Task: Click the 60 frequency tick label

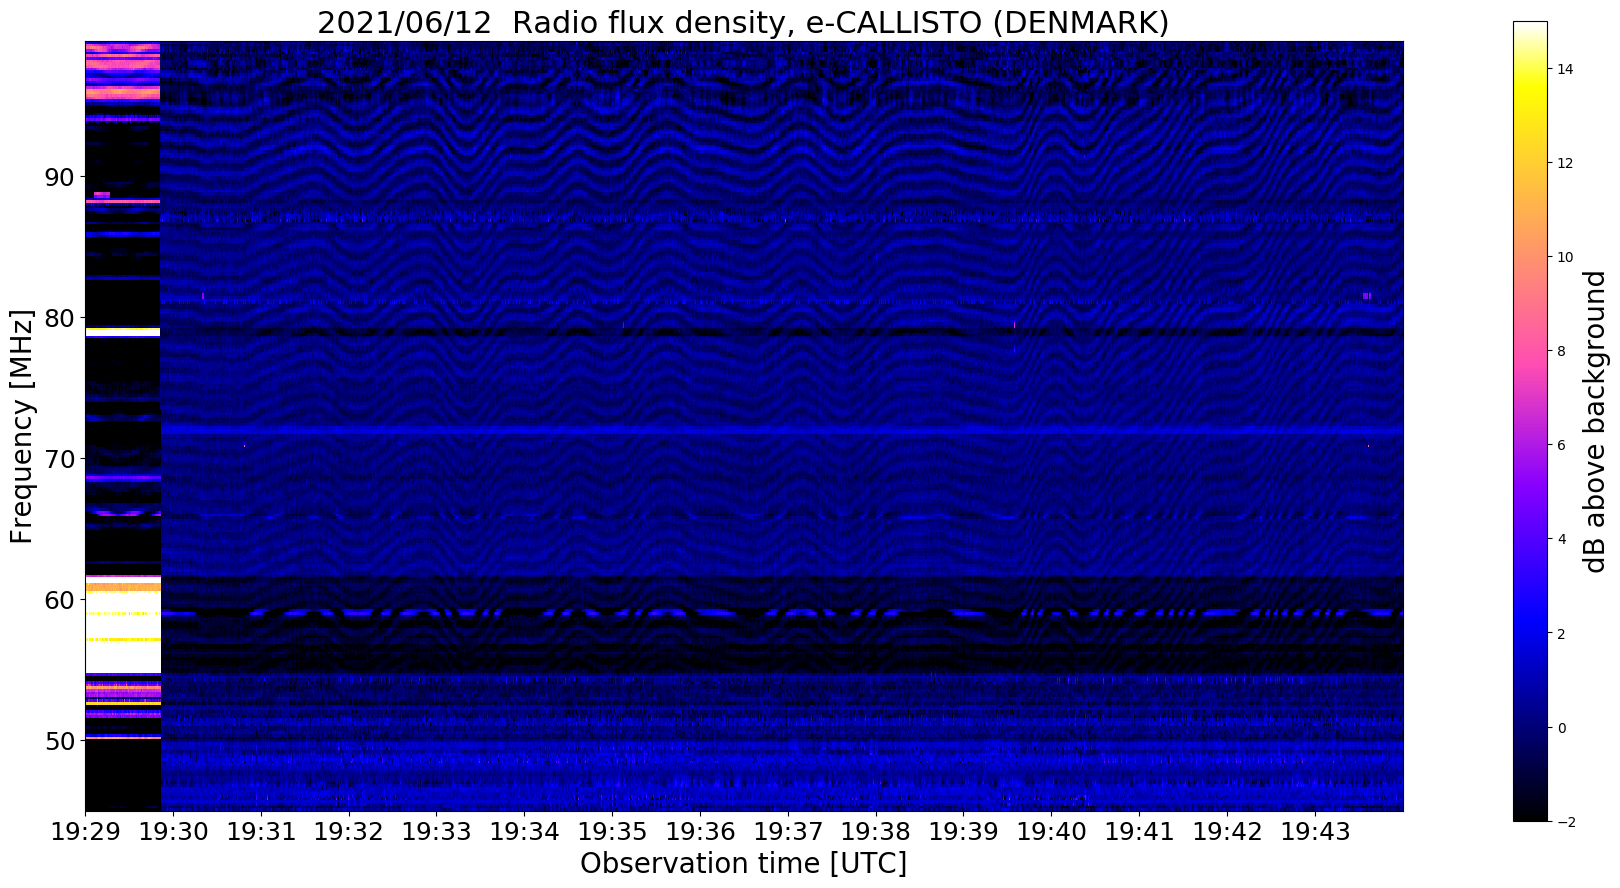Action: pyautogui.click(x=58, y=600)
